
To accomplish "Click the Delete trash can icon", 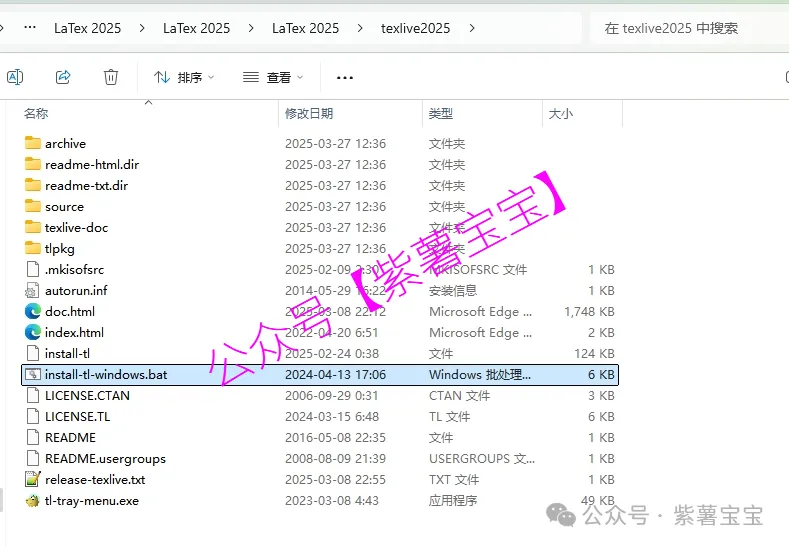I will pyautogui.click(x=111, y=77).
